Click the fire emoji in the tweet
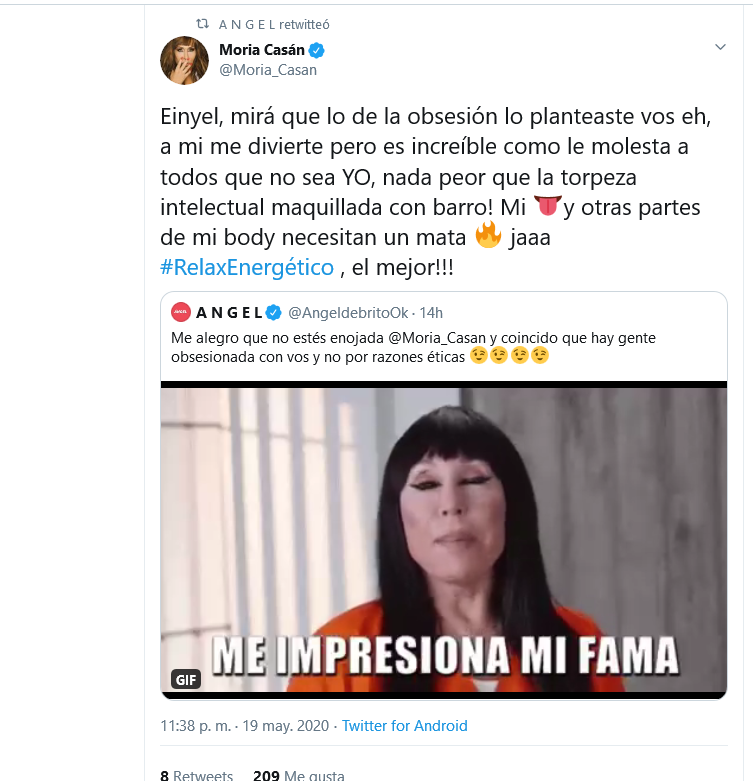753x781 pixels. (488, 236)
